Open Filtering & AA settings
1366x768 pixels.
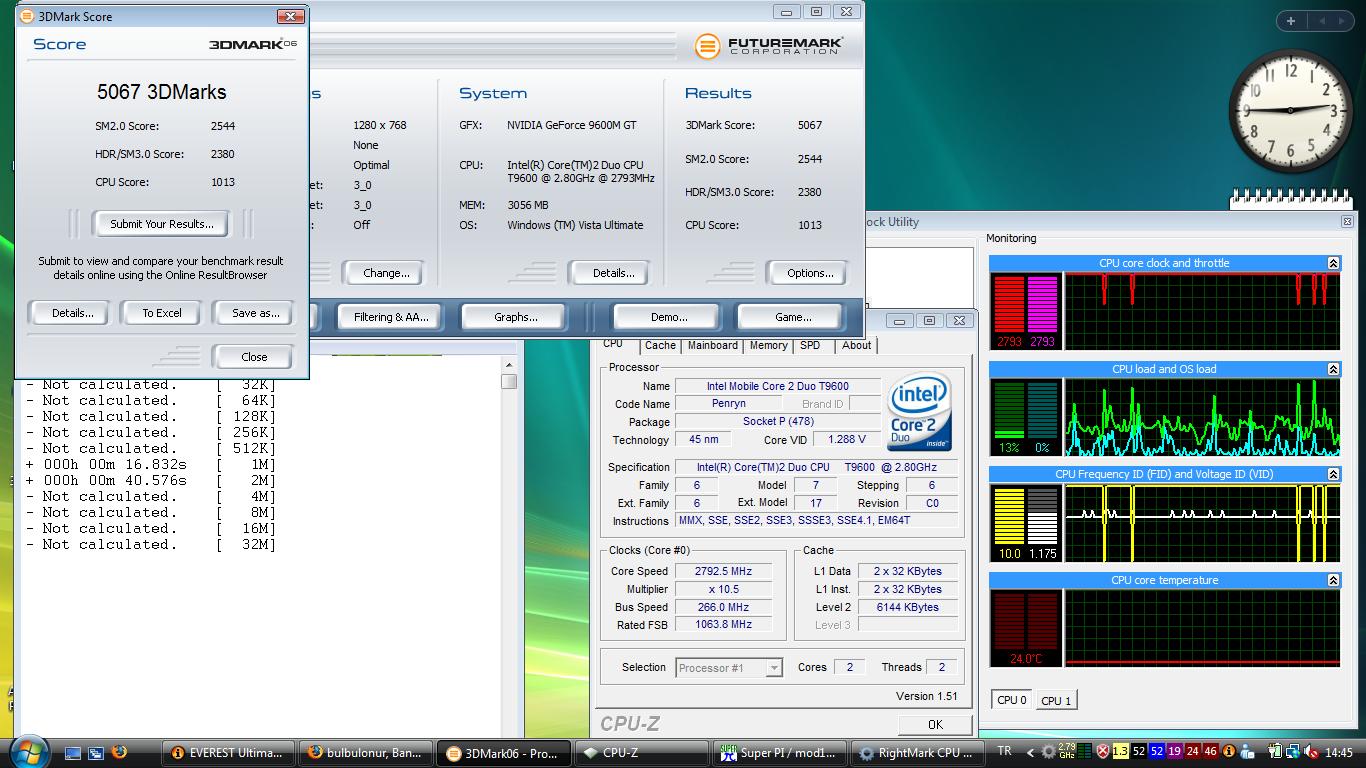coord(391,317)
